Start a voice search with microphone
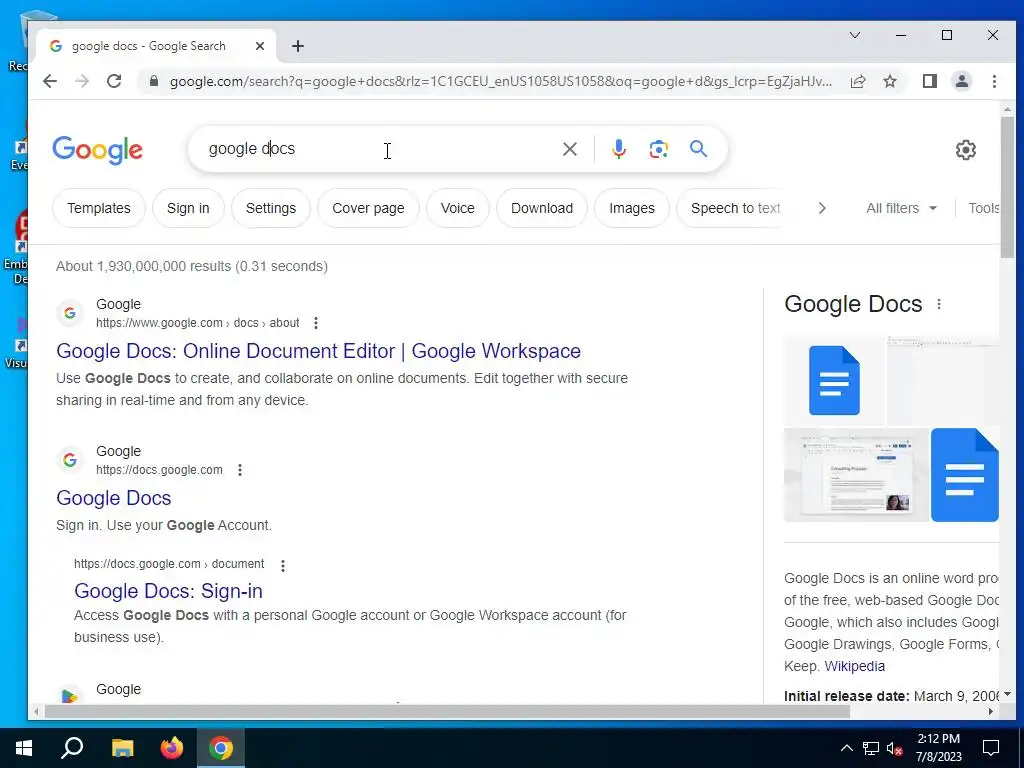The width and height of the screenshot is (1024, 768). pyautogui.click(x=618, y=149)
